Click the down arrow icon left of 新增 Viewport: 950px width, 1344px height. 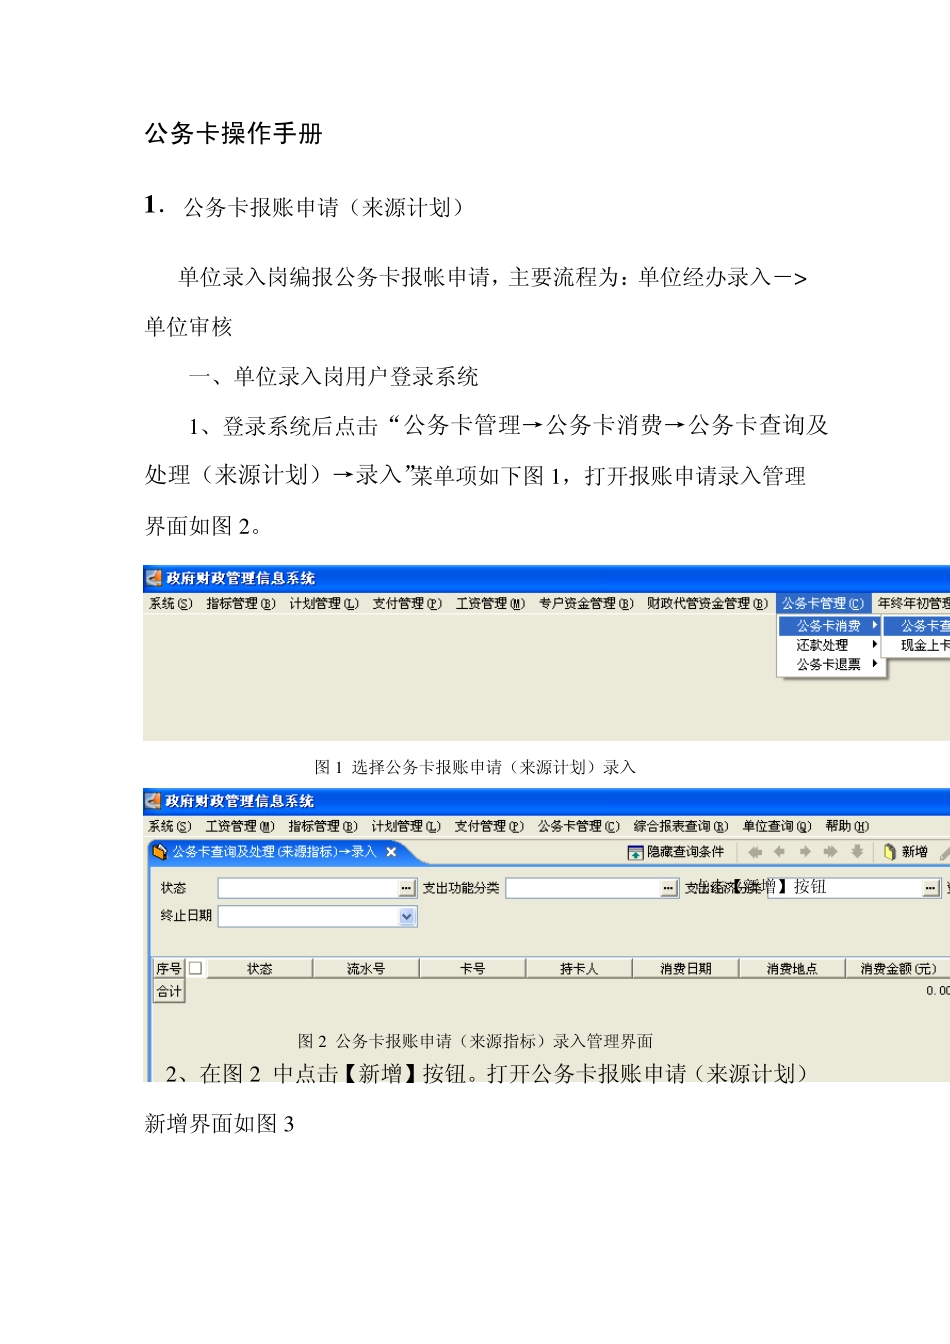[x=857, y=852]
